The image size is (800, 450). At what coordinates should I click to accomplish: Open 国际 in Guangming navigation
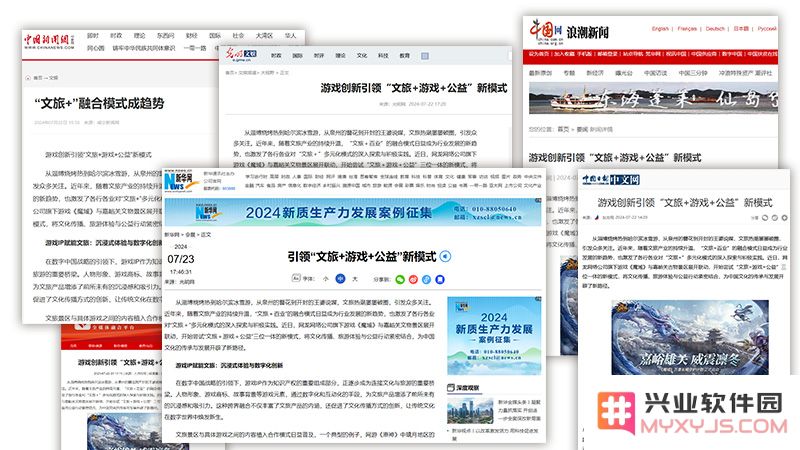pos(297,56)
